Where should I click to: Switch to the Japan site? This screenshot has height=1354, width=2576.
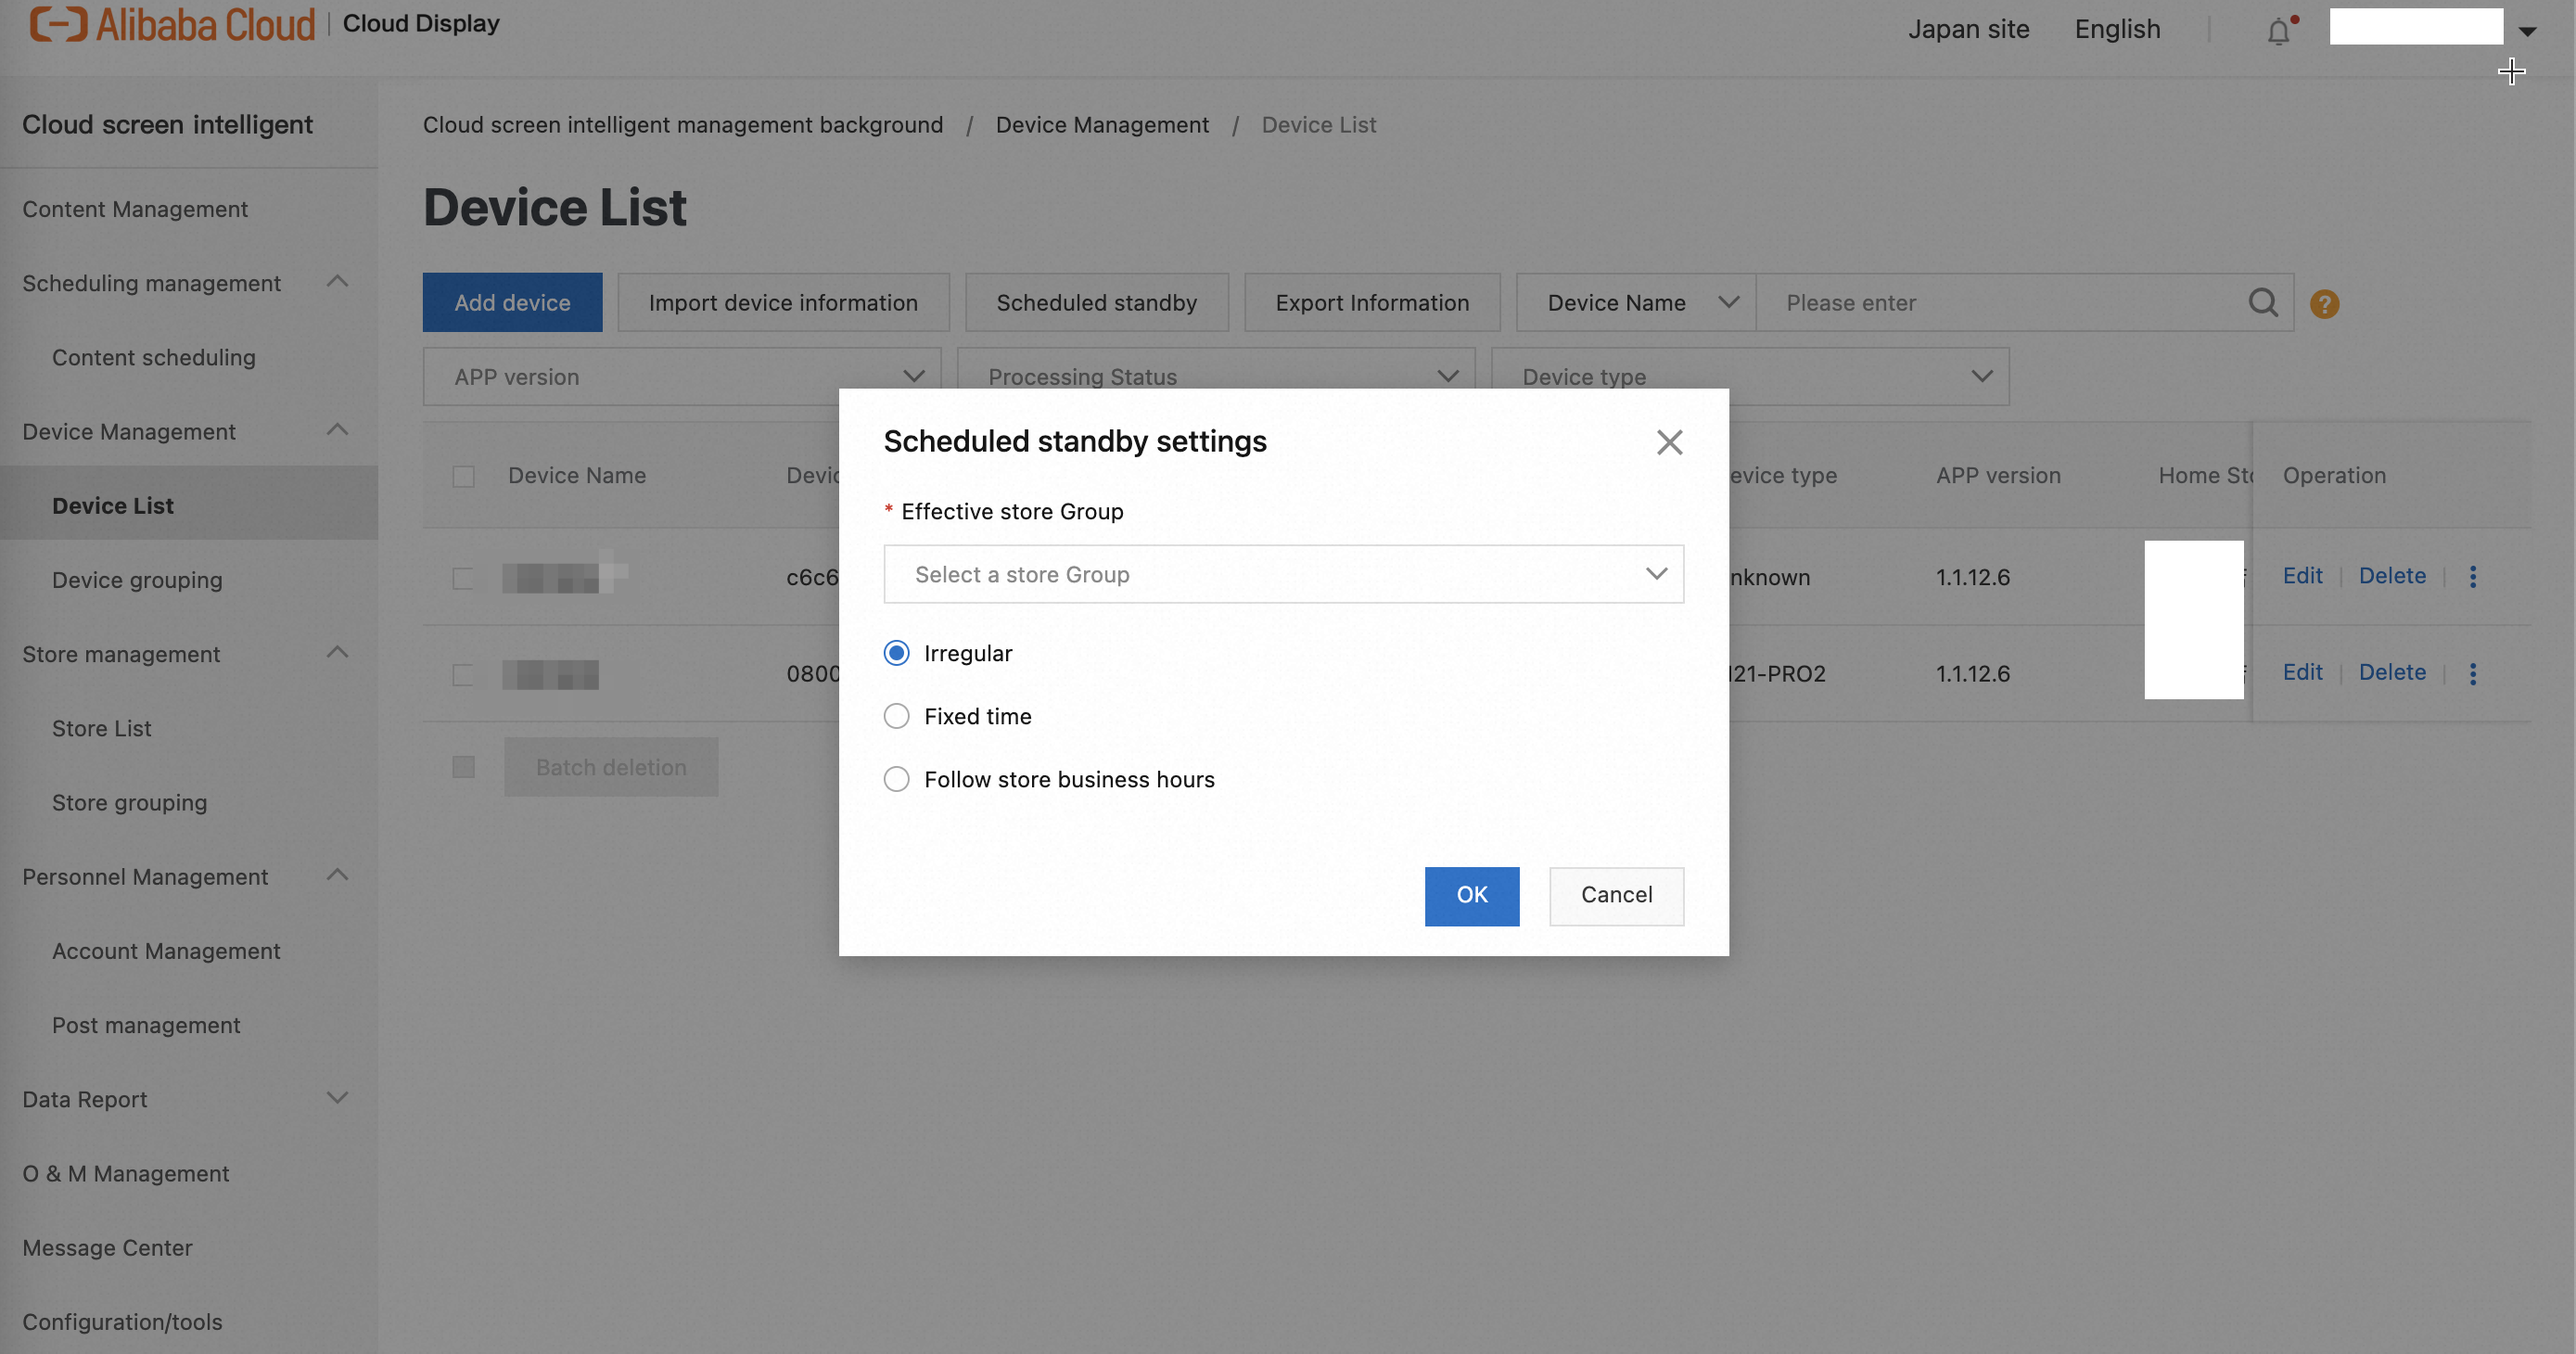pos(1968,29)
